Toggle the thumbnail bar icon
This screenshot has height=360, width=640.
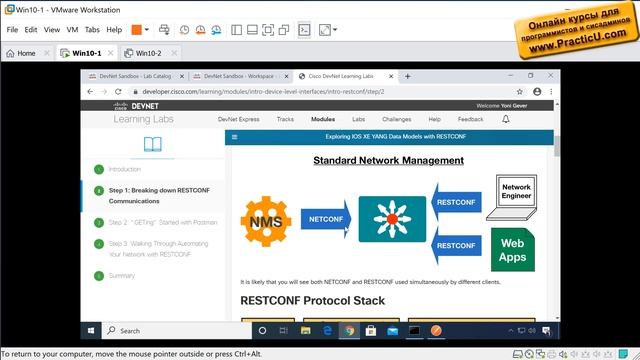pyautogui.click(x=252, y=30)
